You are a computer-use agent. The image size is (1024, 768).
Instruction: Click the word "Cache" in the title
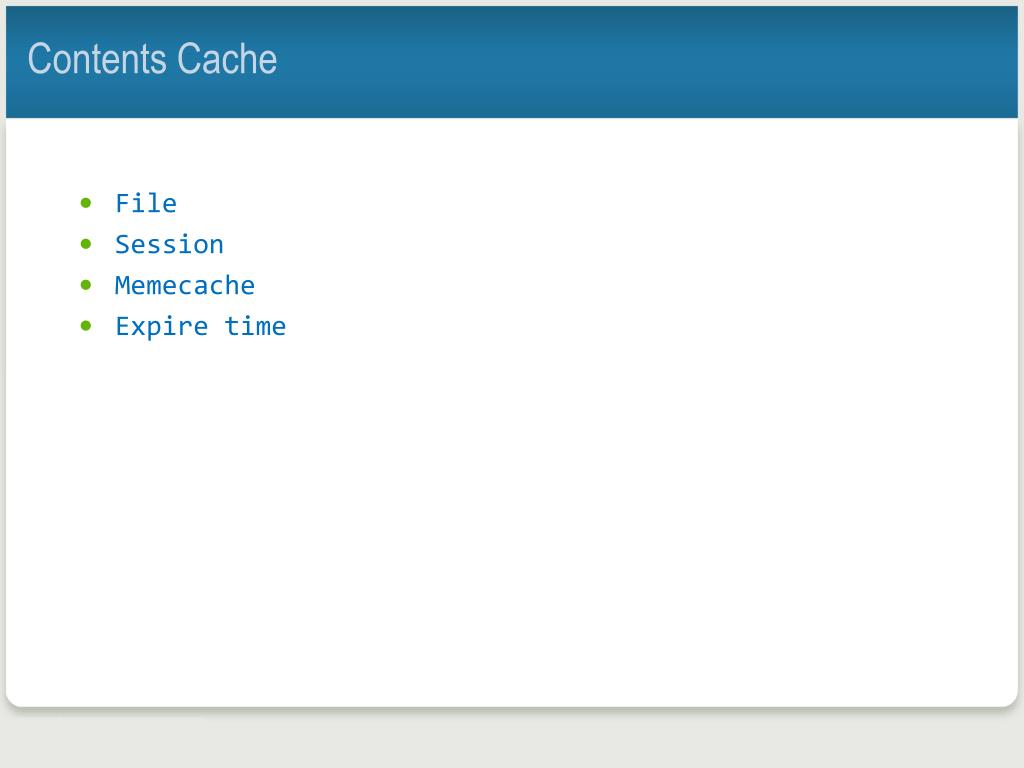click(227, 59)
